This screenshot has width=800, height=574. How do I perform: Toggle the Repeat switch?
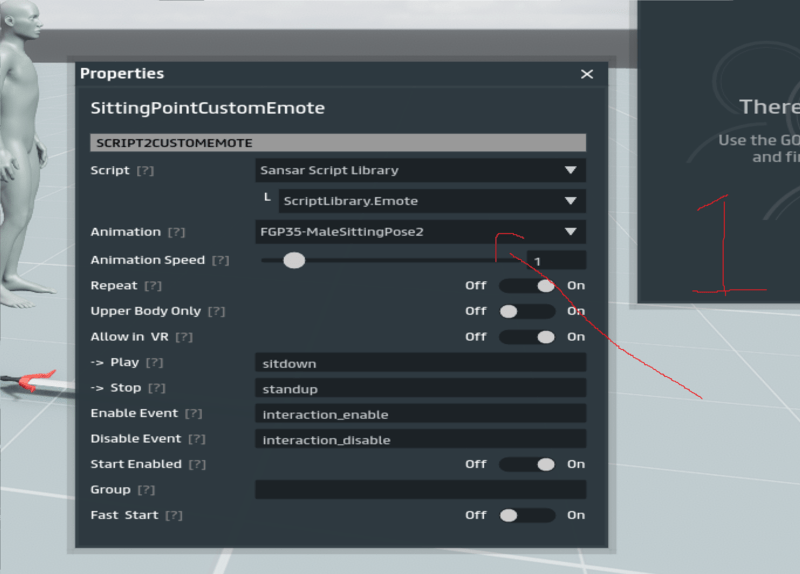527,286
